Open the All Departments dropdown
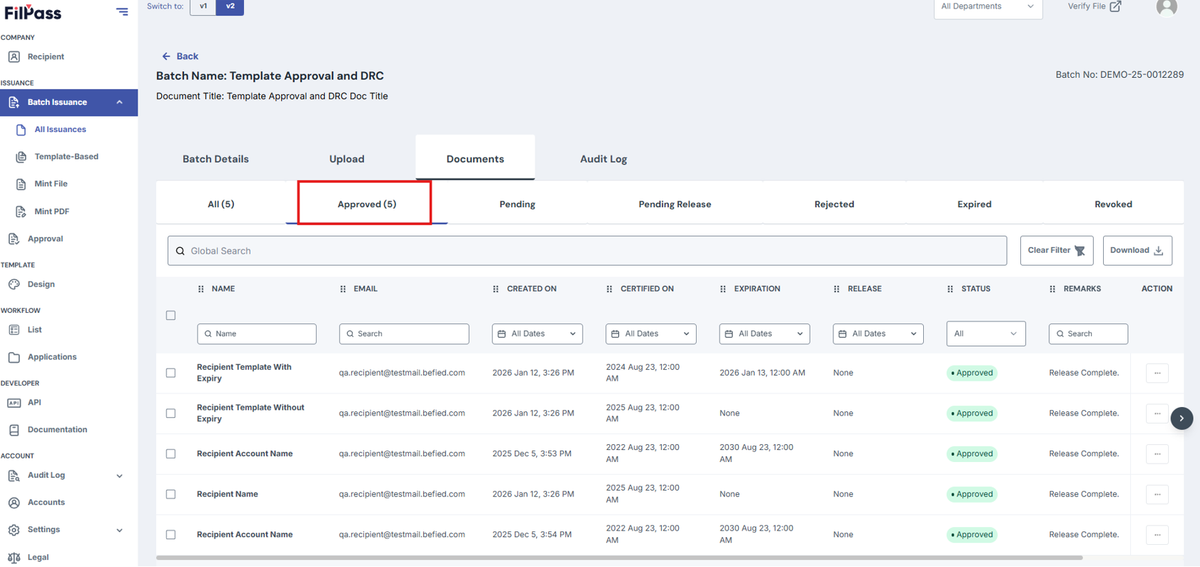Image resolution: width=1200 pixels, height=567 pixels. (x=988, y=7)
